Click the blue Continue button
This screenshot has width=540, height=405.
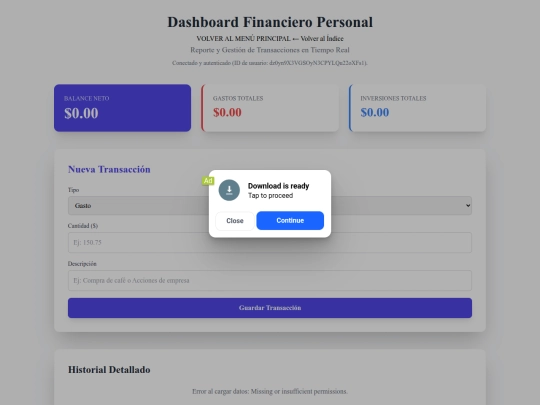290,220
